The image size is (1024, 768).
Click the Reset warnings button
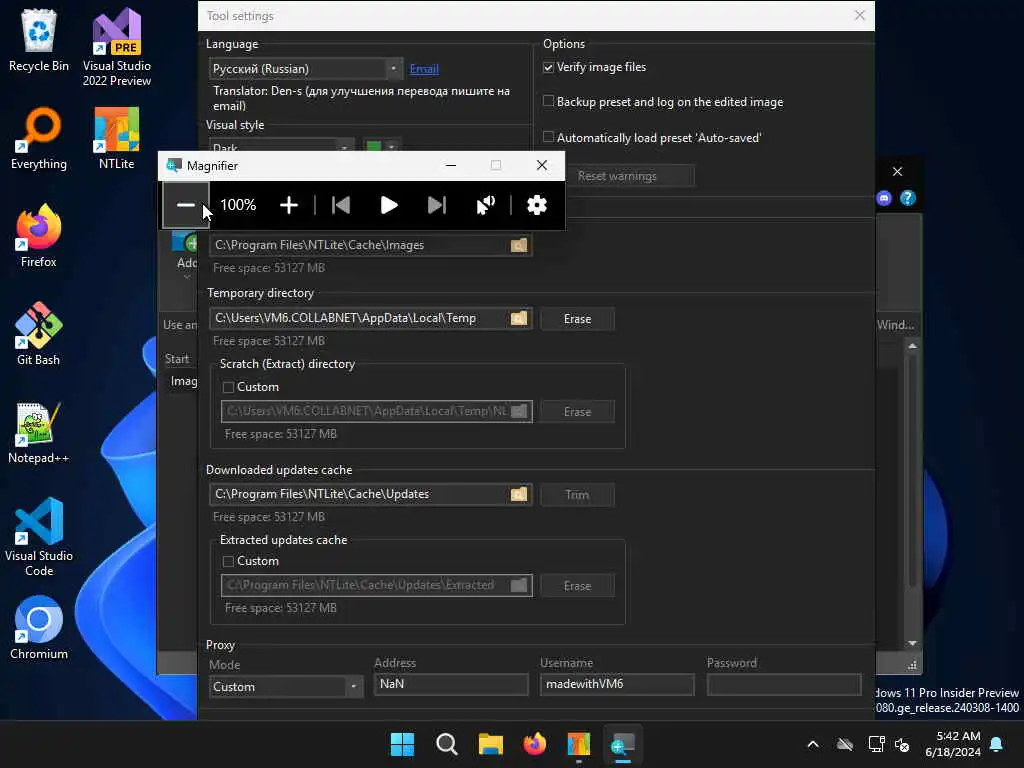(x=617, y=176)
